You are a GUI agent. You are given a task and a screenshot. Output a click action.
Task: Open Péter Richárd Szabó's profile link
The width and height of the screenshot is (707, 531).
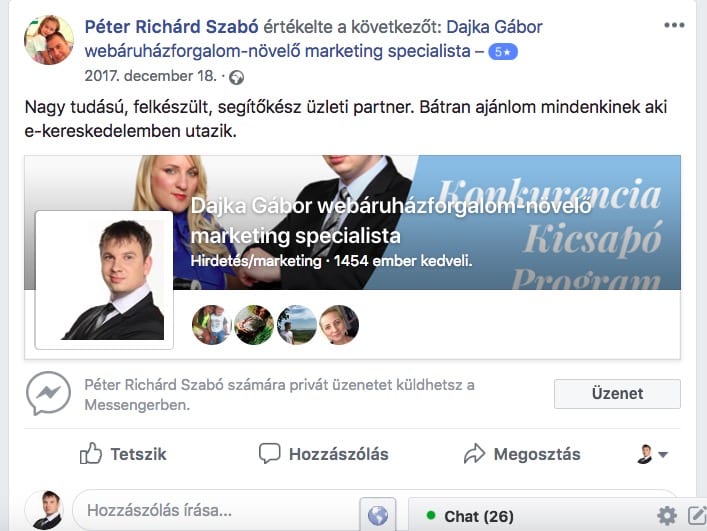[171, 27]
